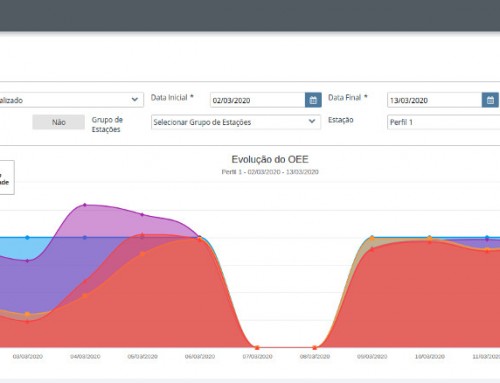Click the x-axis label 10/03/2020
Image resolution: width=500 pixels, height=383 pixels.
[430, 356]
